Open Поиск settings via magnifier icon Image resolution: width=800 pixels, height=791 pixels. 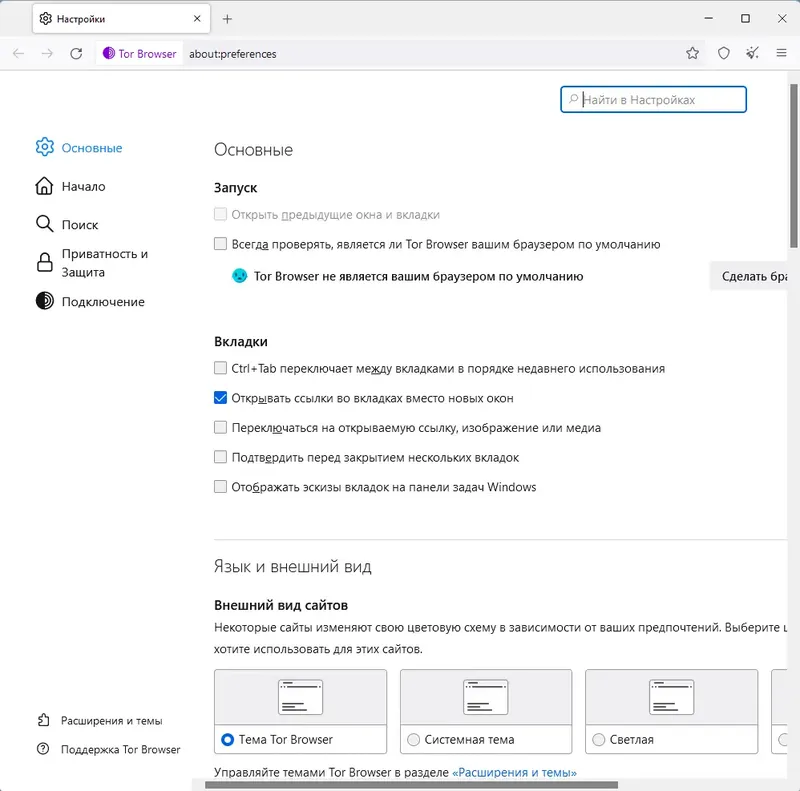44,224
